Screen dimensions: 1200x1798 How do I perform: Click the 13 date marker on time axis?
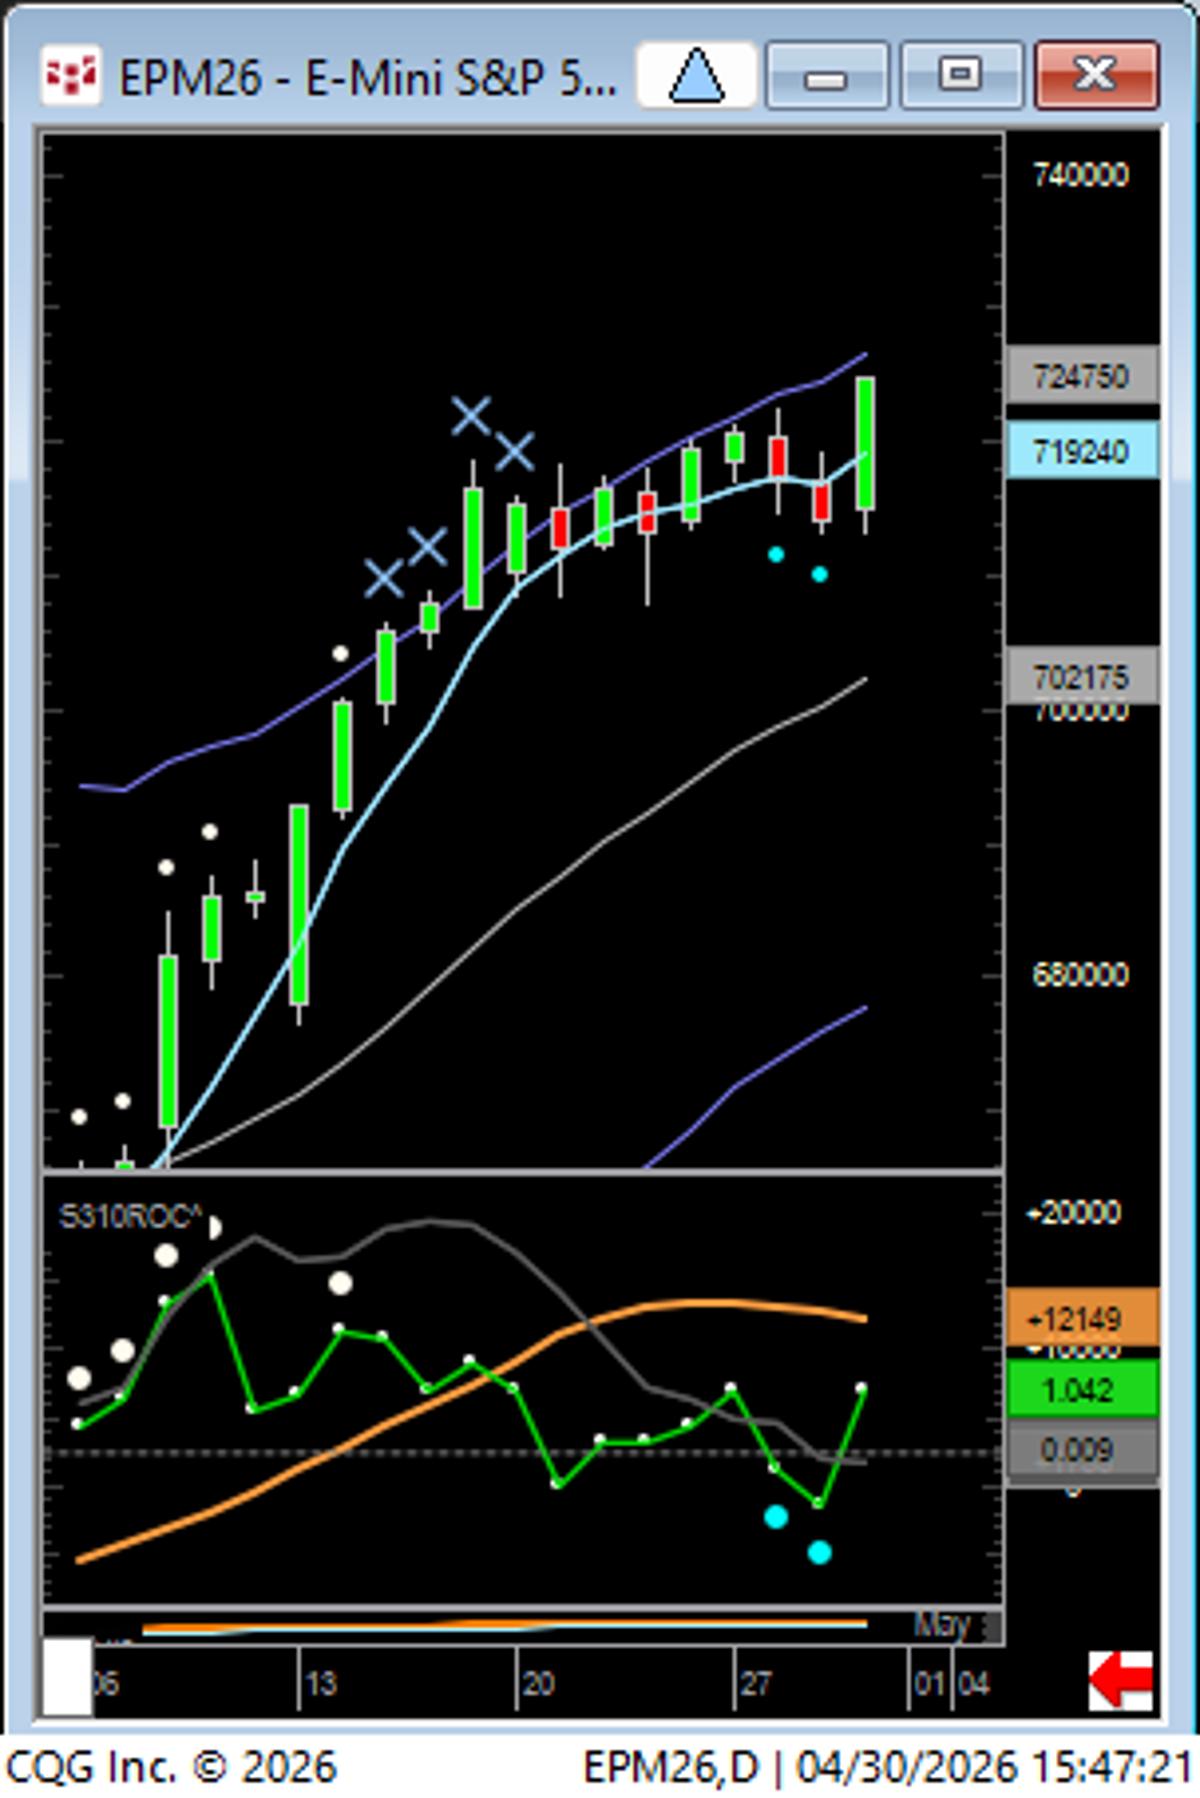(x=320, y=1684)
